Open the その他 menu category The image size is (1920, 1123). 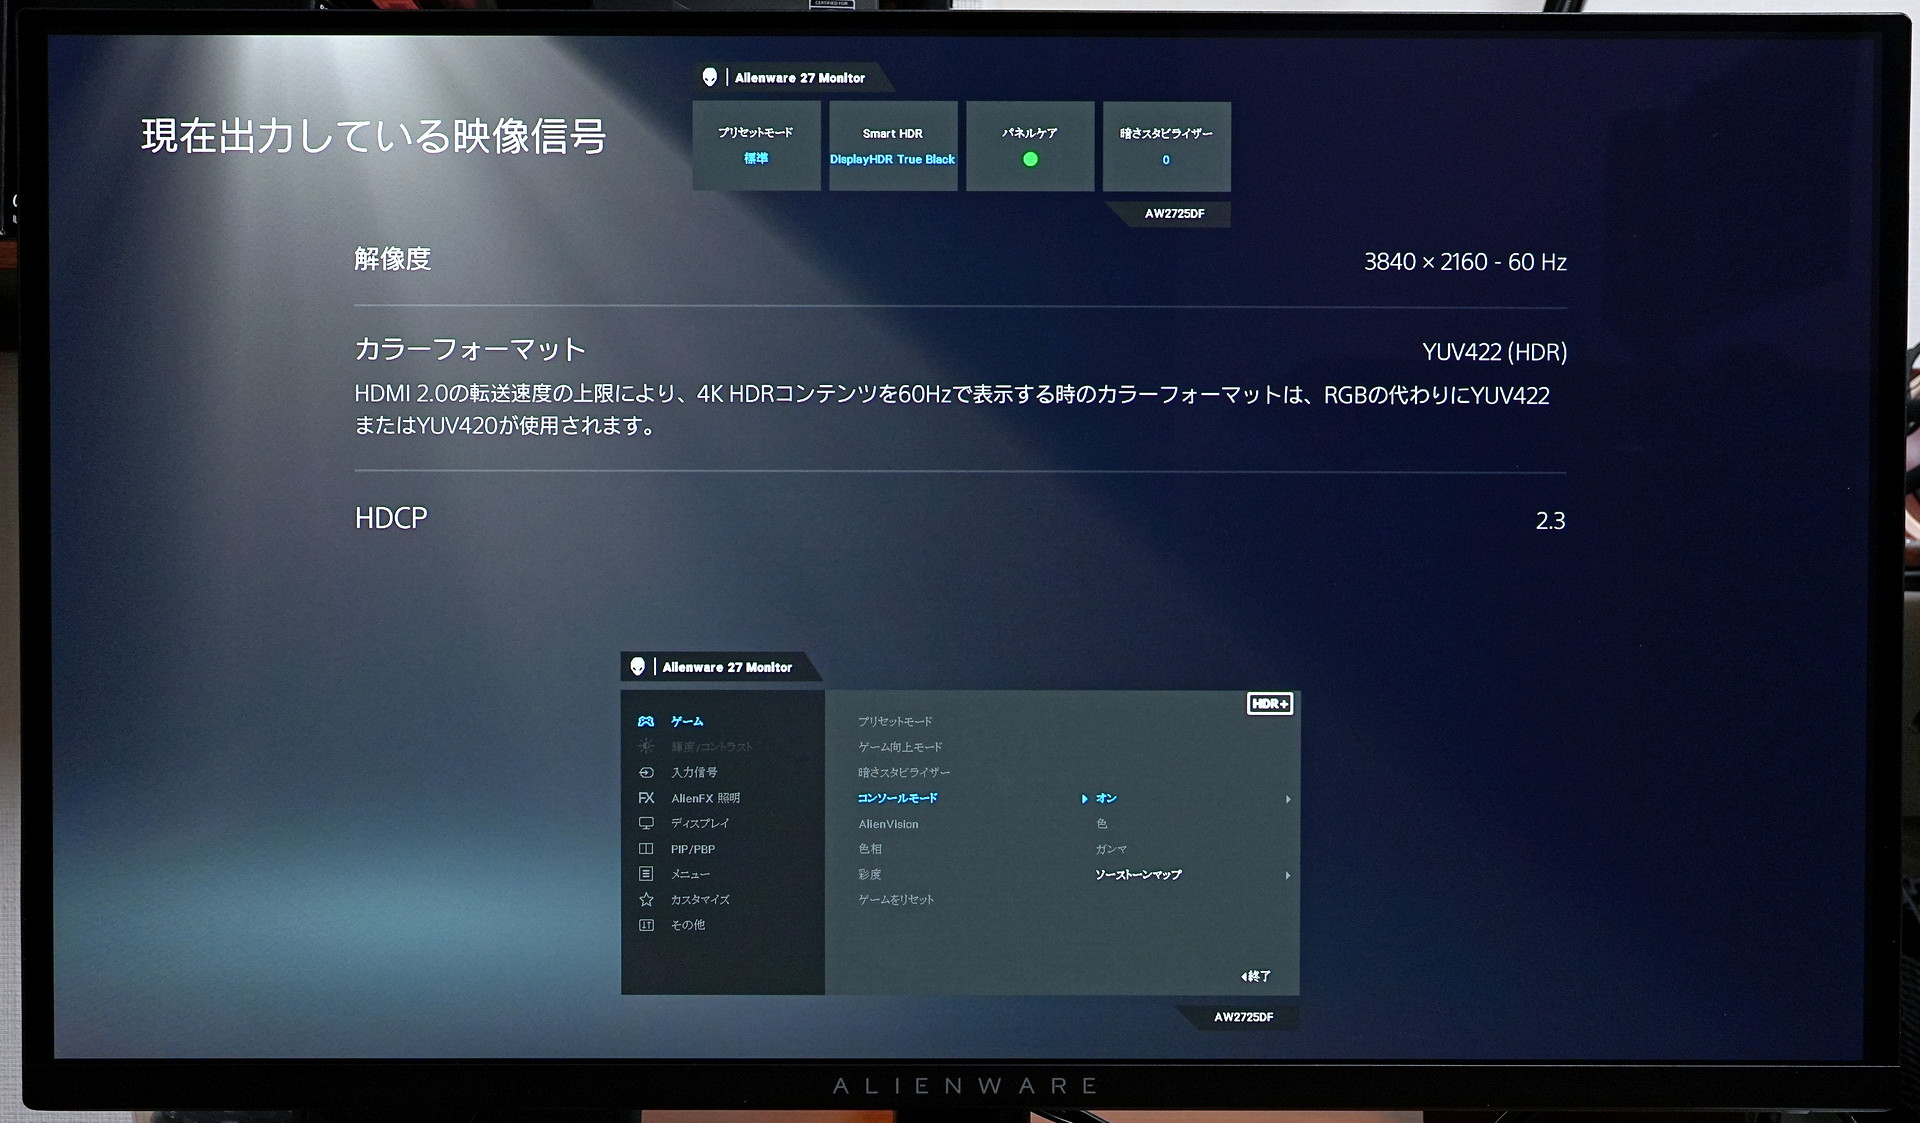pyautogui.click(x=688, y=925)
